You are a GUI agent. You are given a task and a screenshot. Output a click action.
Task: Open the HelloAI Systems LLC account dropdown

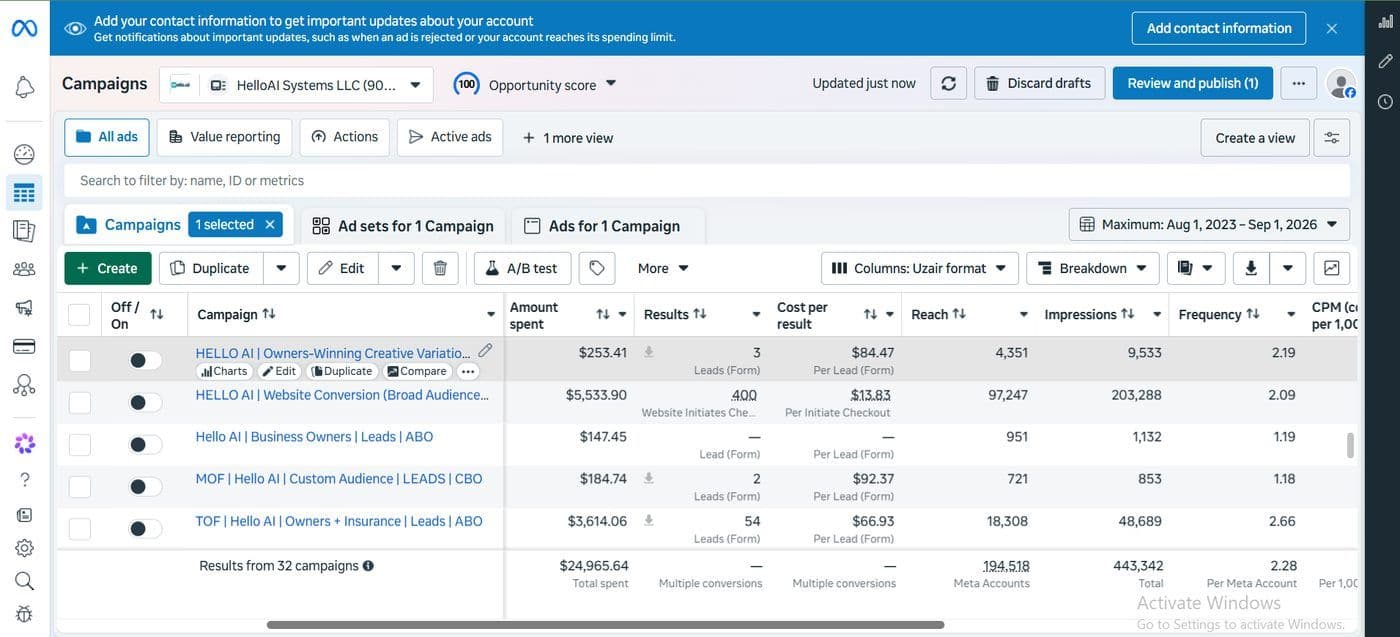pos(296,85)
